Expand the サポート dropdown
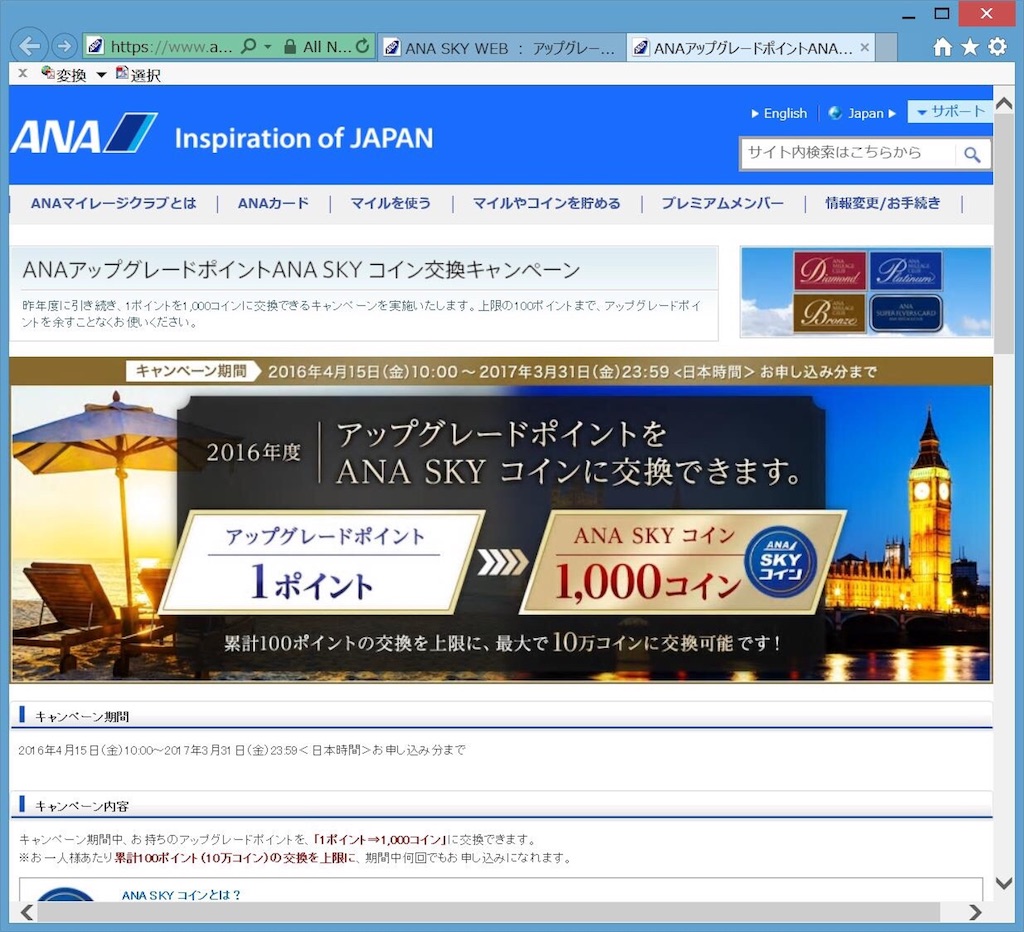The height and width of the screenshot is (932, 1024). (950, 112)
